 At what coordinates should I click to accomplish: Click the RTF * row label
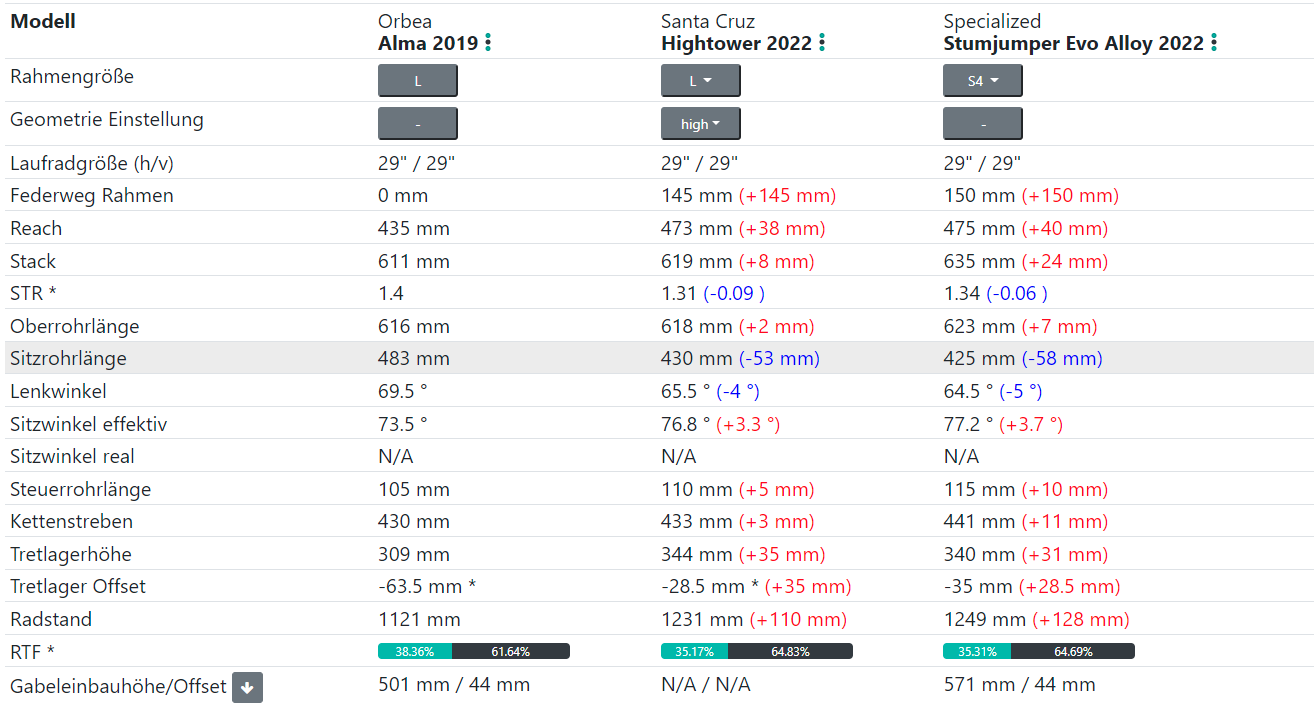(x=32, y=652)
